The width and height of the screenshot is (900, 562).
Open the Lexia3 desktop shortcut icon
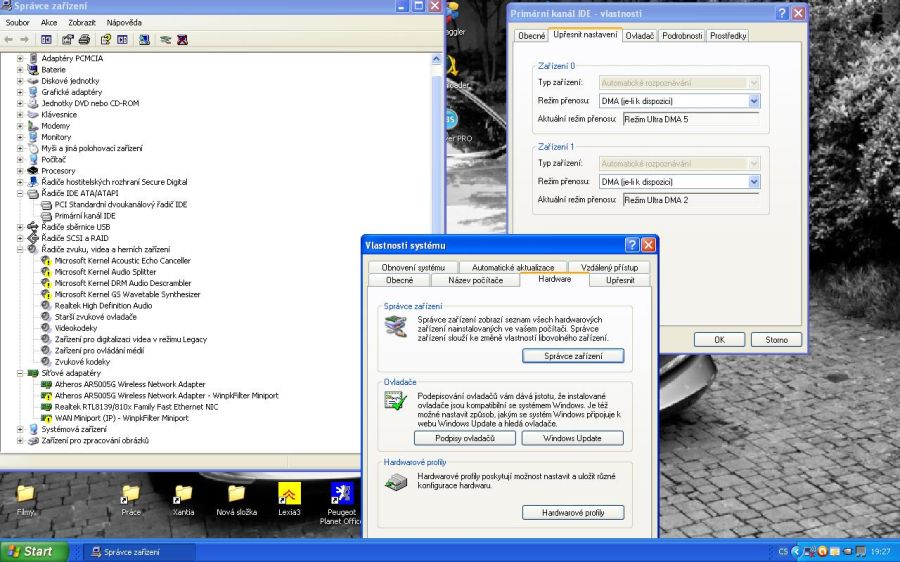pos(289,497)
